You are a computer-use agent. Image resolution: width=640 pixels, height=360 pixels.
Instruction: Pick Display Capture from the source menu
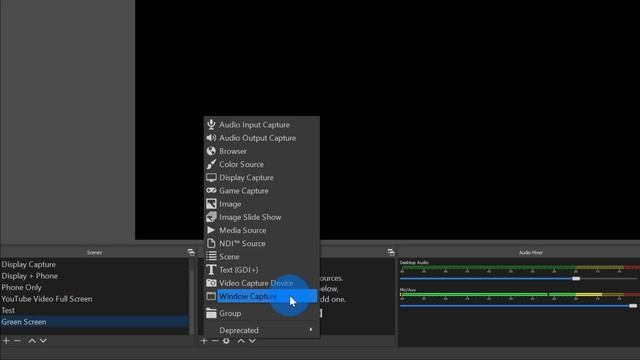[x=262, y=178]
